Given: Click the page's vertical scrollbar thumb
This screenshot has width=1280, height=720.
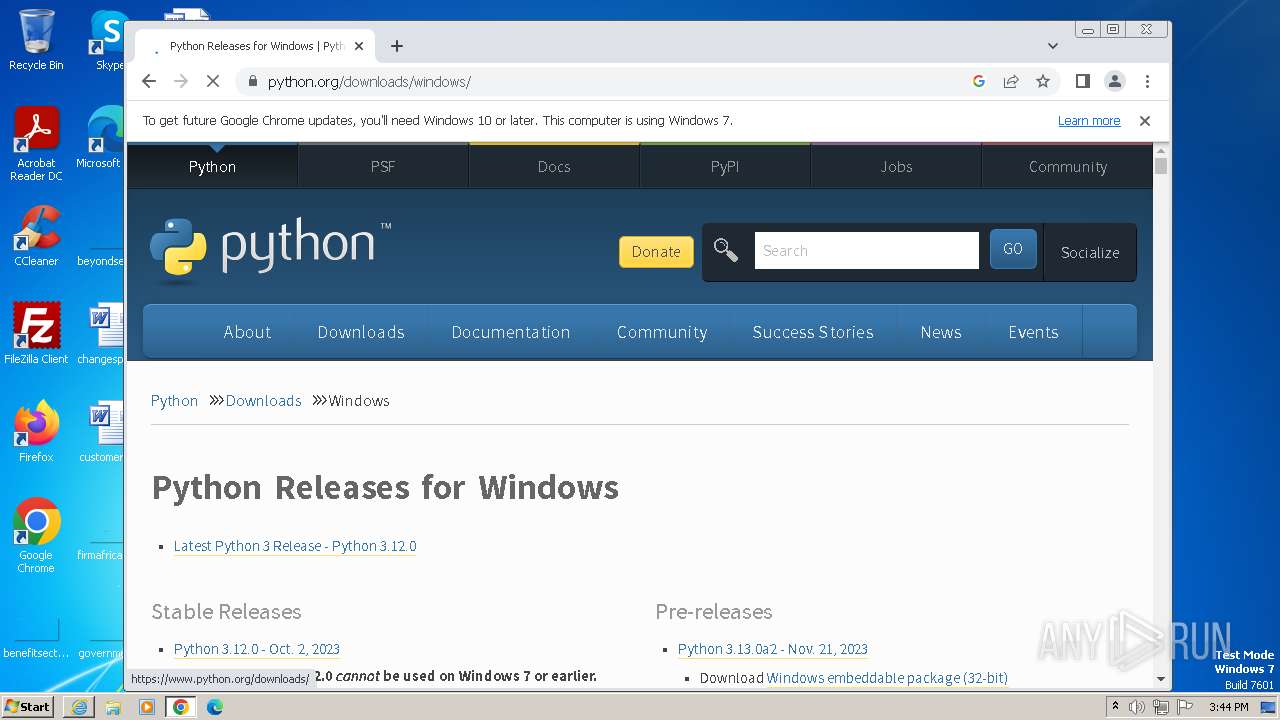Looking at the screenshot, I should click(x=1161, y=165).
